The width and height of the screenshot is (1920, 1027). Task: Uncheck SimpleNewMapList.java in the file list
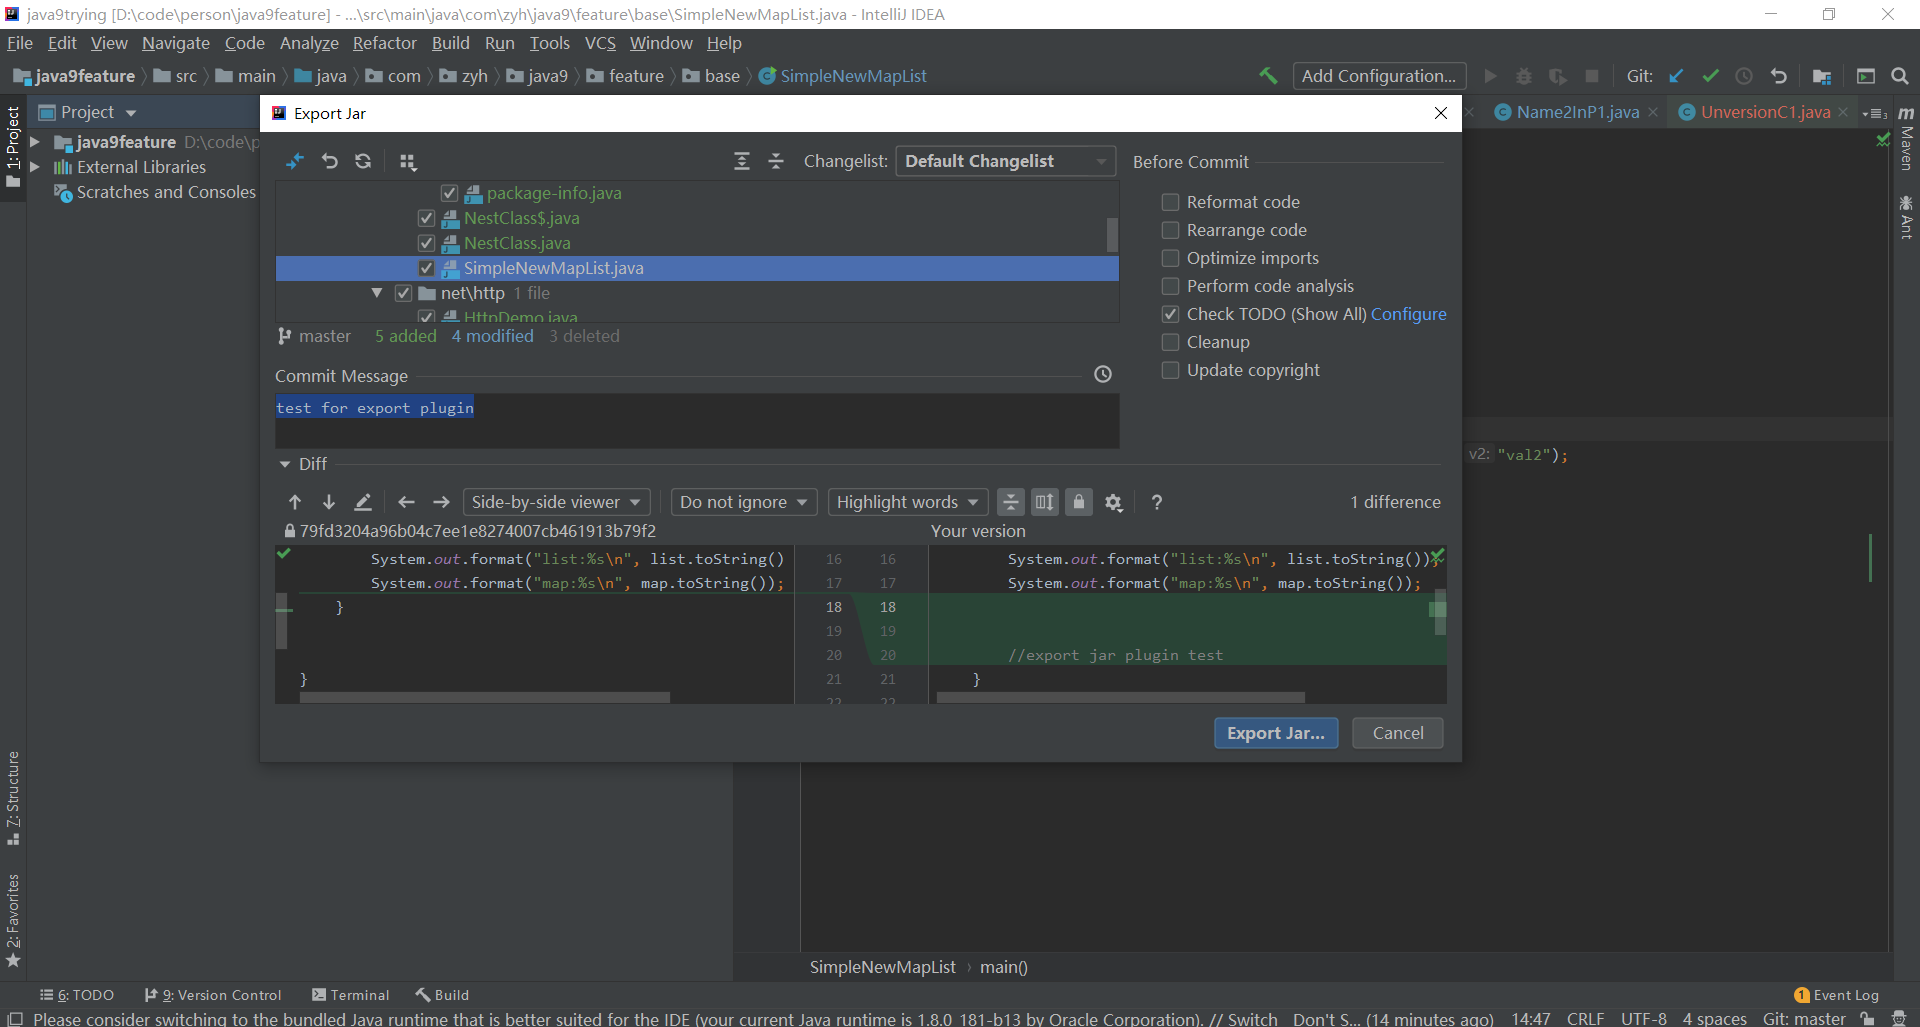(426, 268)
